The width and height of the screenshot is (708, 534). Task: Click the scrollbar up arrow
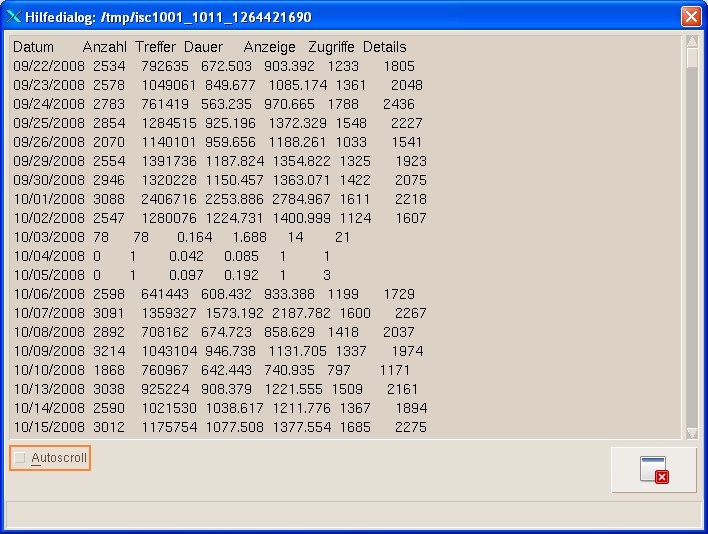tap(692, 42)
